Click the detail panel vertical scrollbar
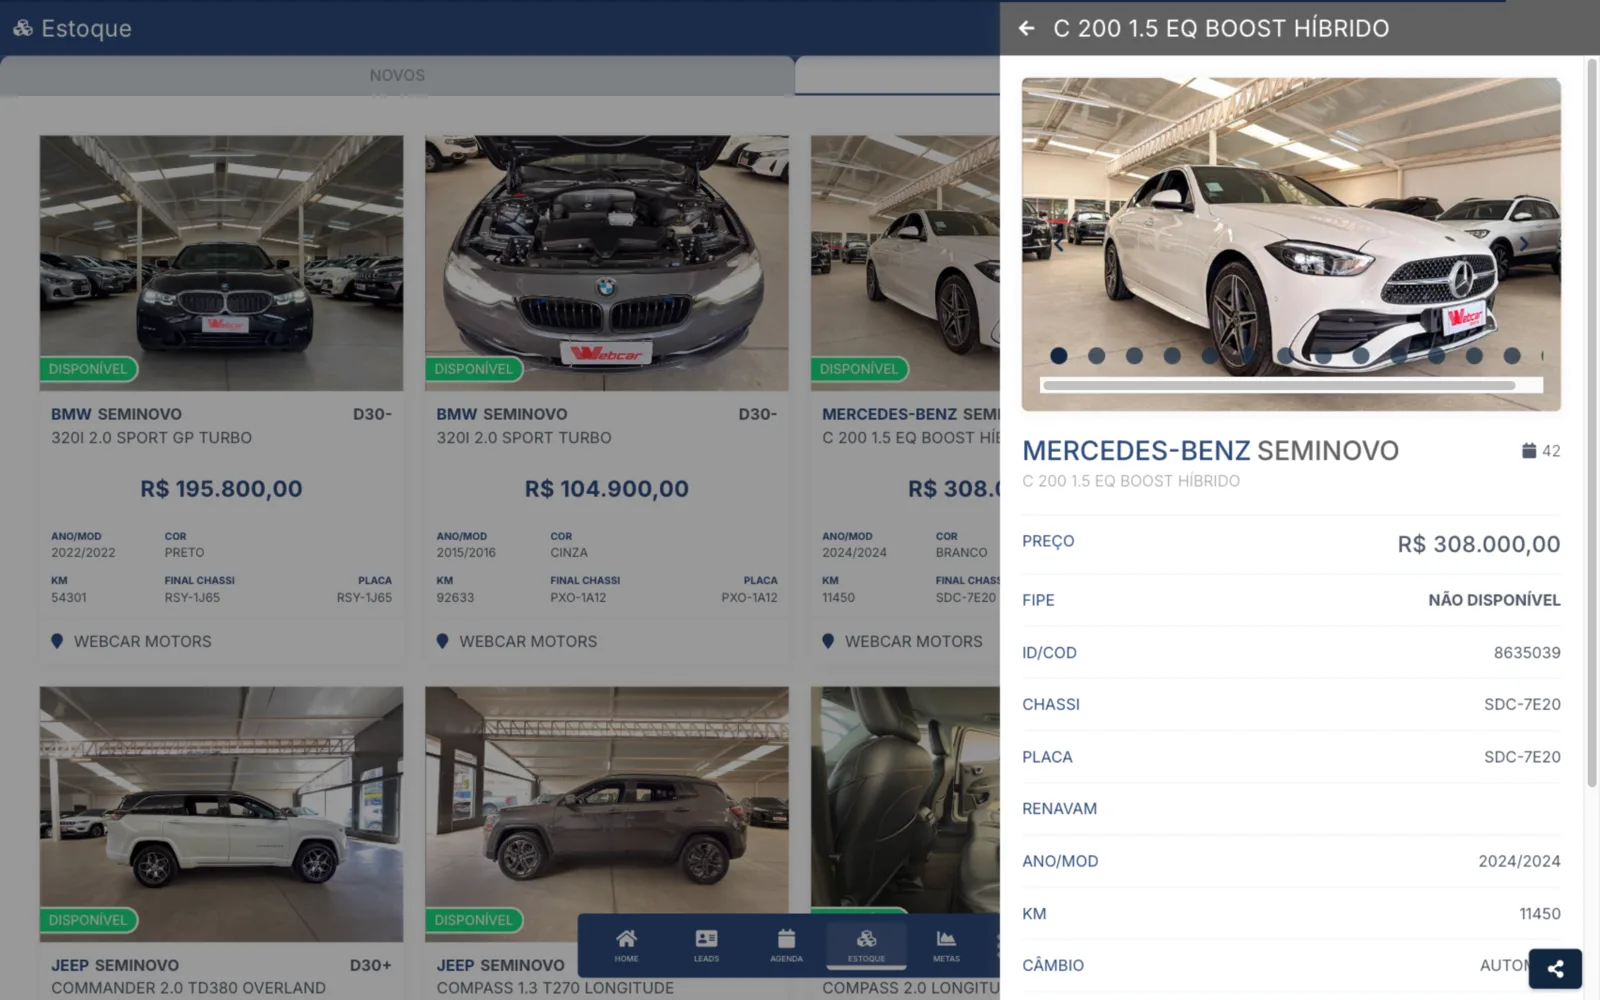1600x1000 pixels. 1592,422
